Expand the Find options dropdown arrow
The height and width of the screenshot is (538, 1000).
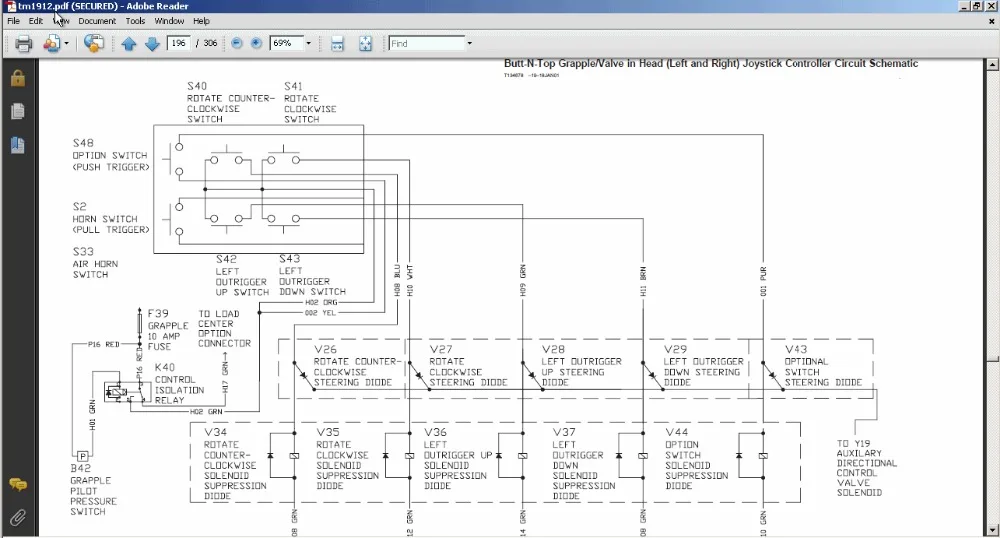pyautogui.click(x=470, y=44)
